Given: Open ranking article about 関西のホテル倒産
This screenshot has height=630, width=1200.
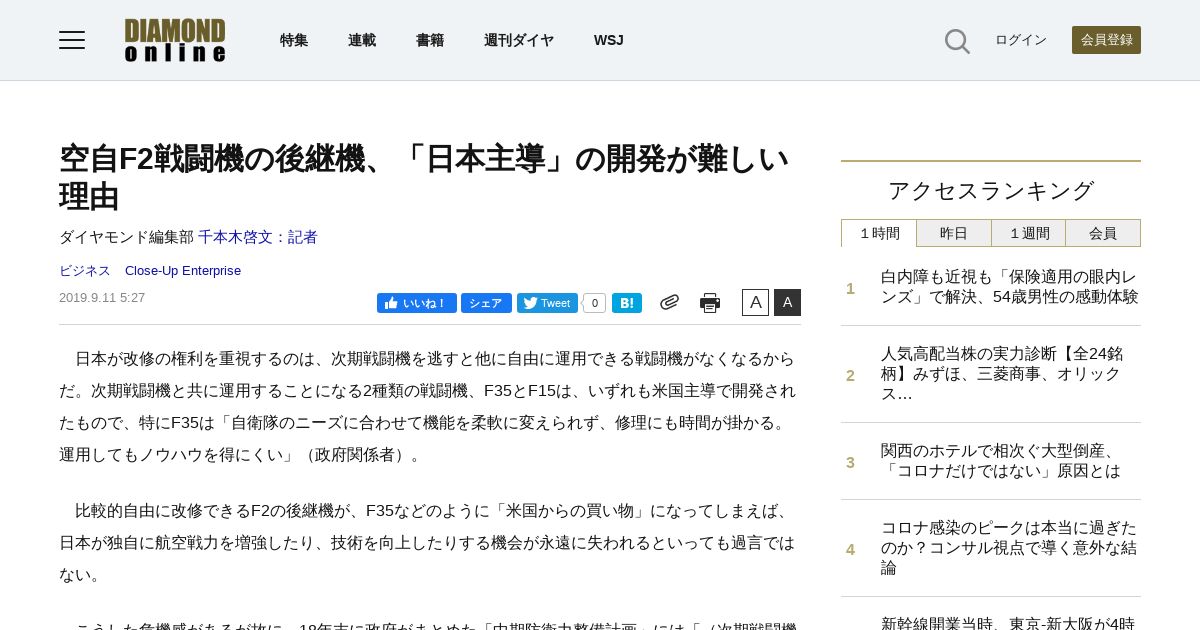Looking at the screenshot, I should point(1001,461).
